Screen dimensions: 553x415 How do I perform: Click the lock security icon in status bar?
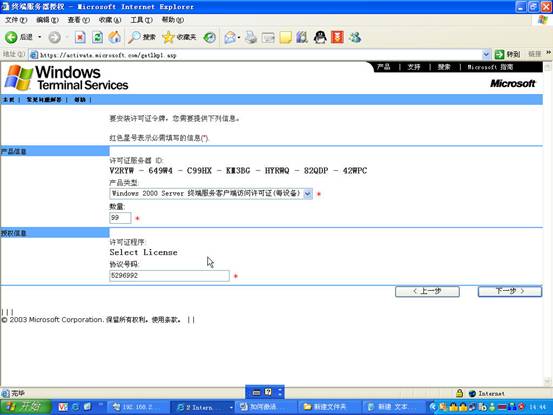(x=459, y=393)
